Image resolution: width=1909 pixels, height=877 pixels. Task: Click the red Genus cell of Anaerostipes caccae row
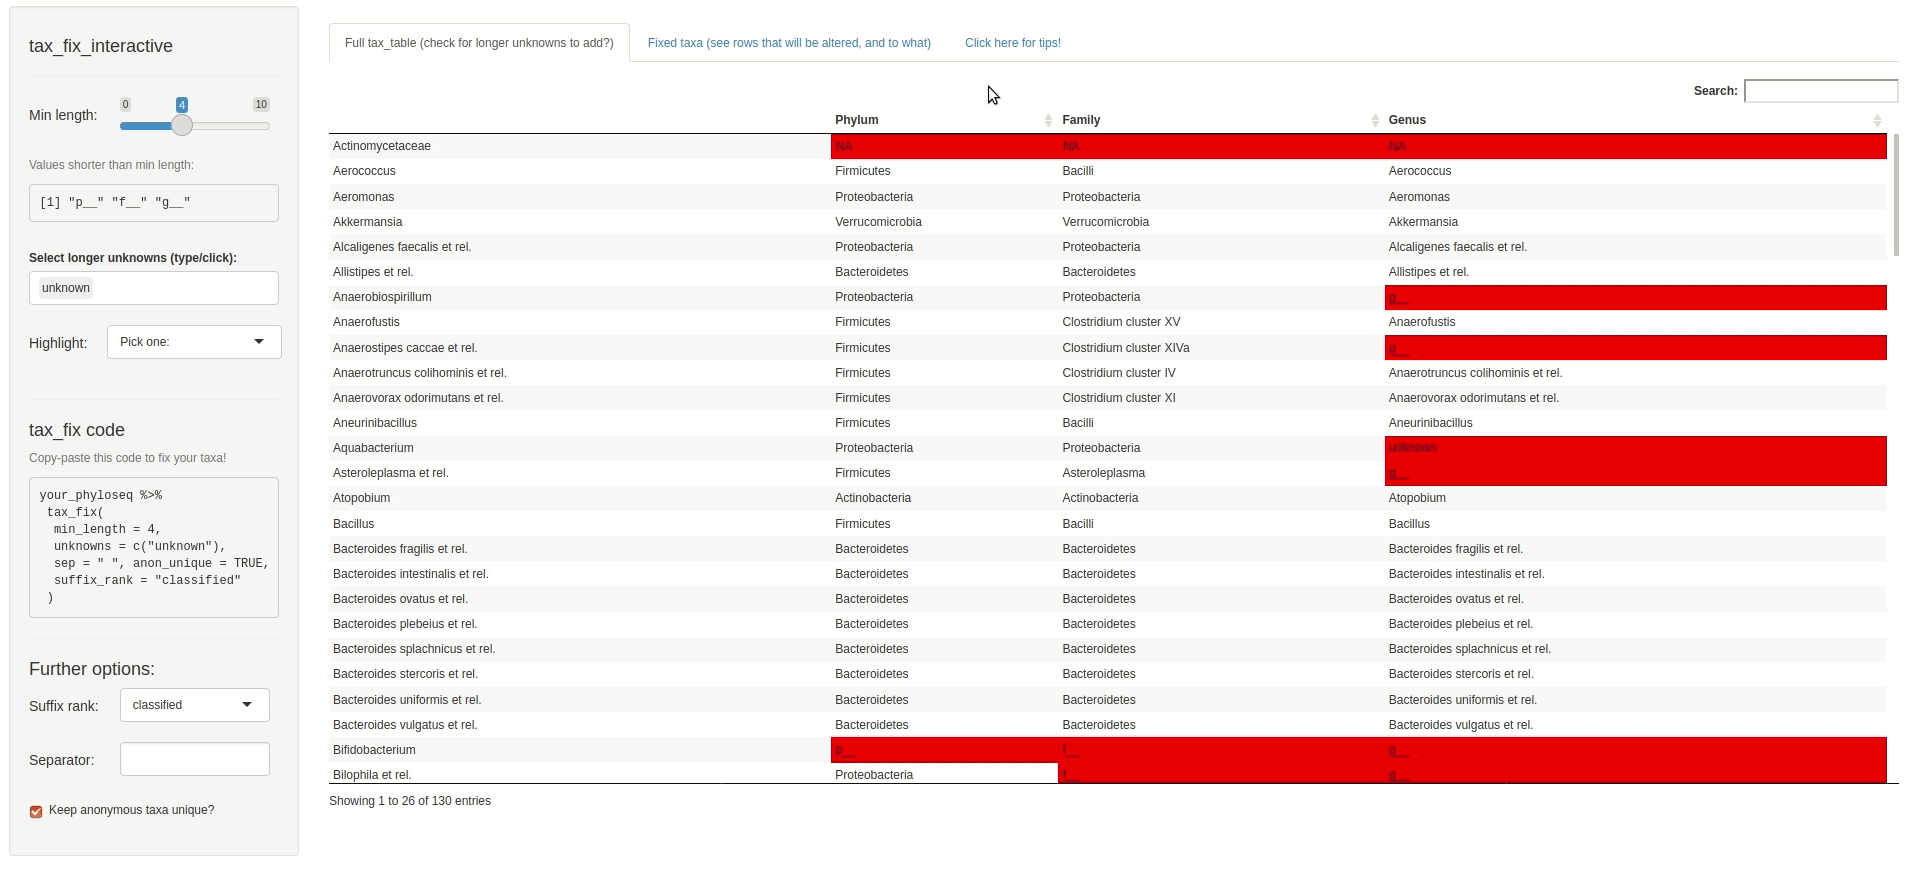click(1635, 348)
